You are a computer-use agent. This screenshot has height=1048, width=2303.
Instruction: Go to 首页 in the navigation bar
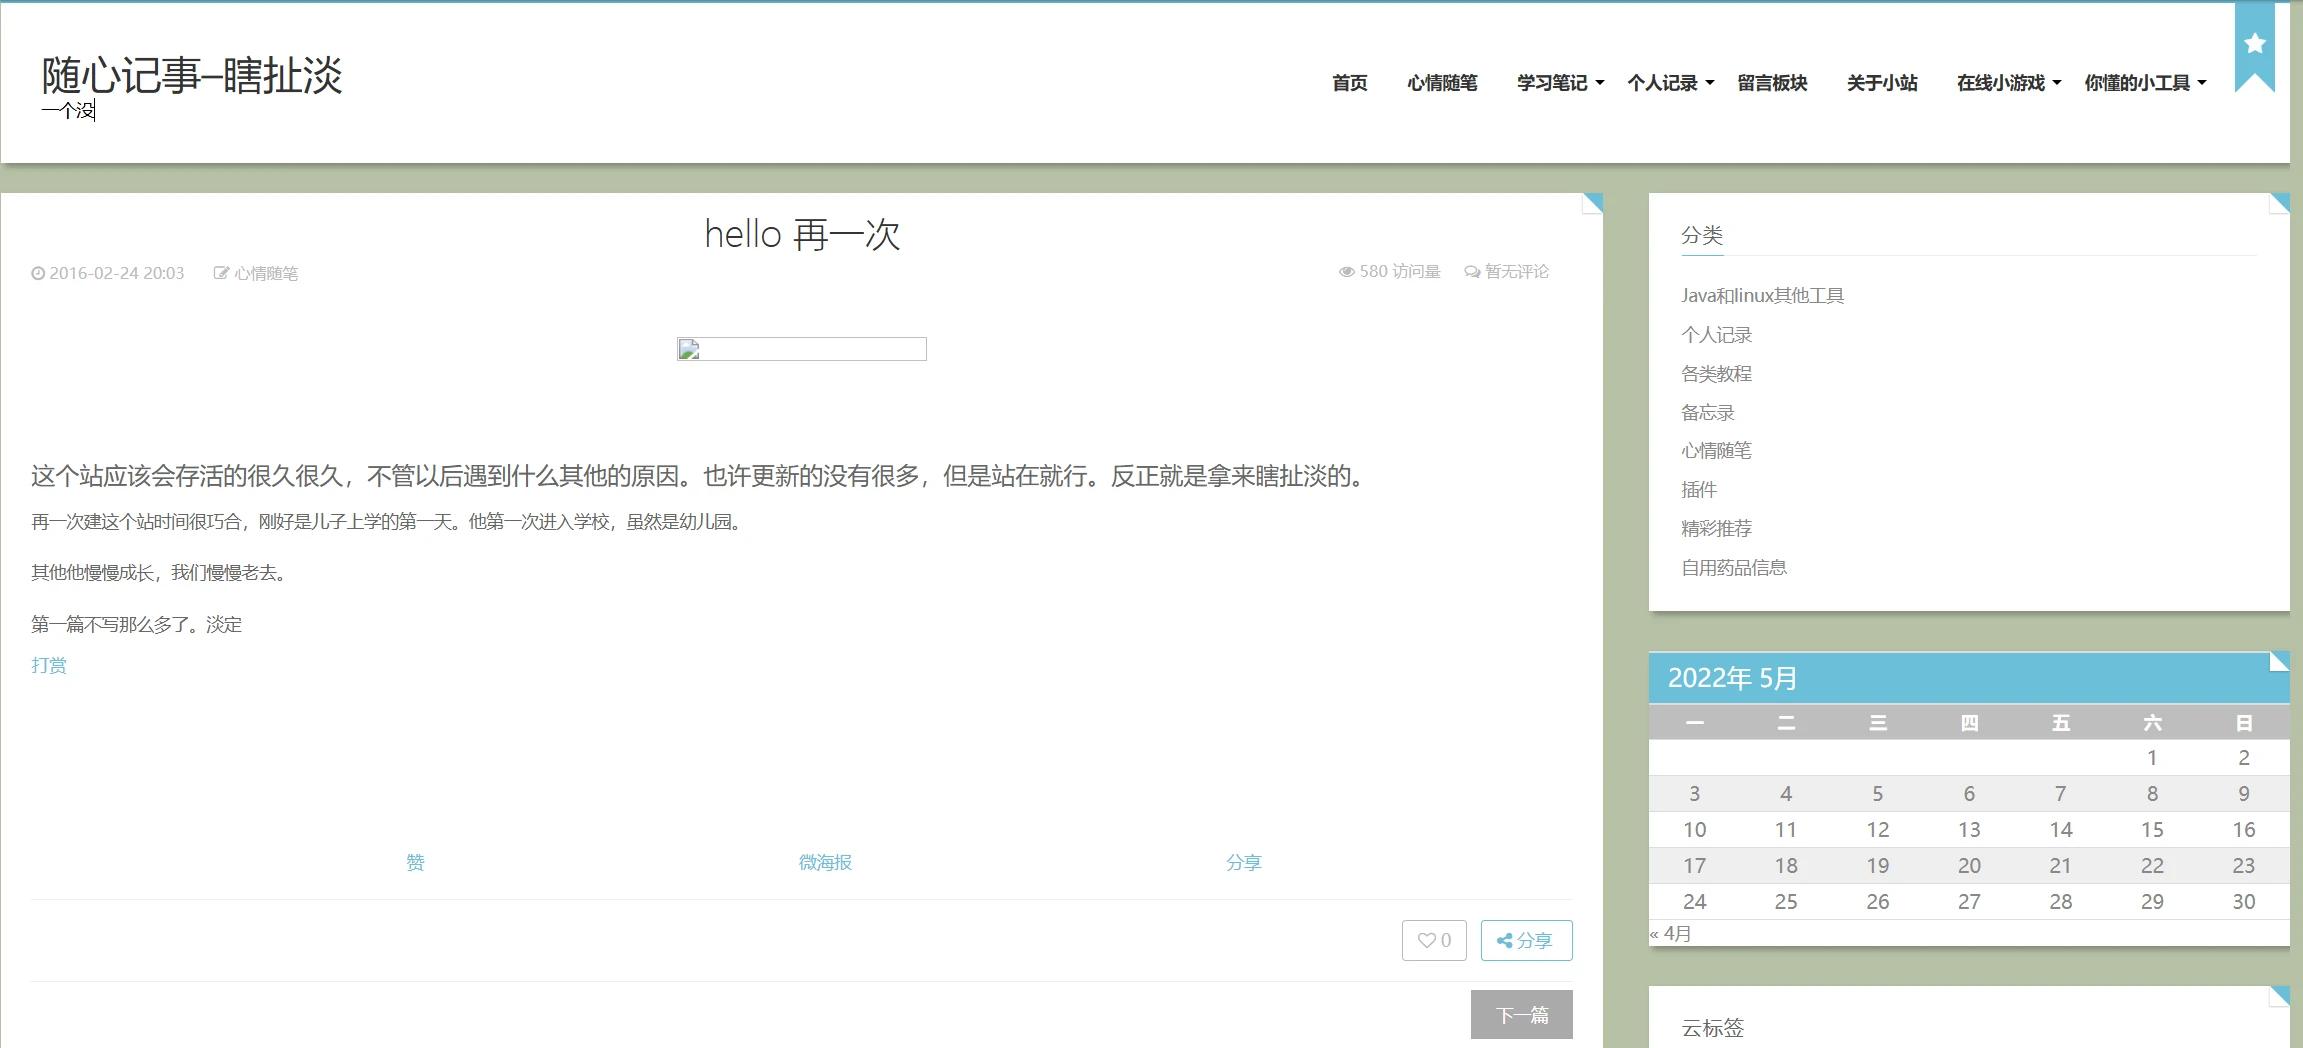(1349, 83)
